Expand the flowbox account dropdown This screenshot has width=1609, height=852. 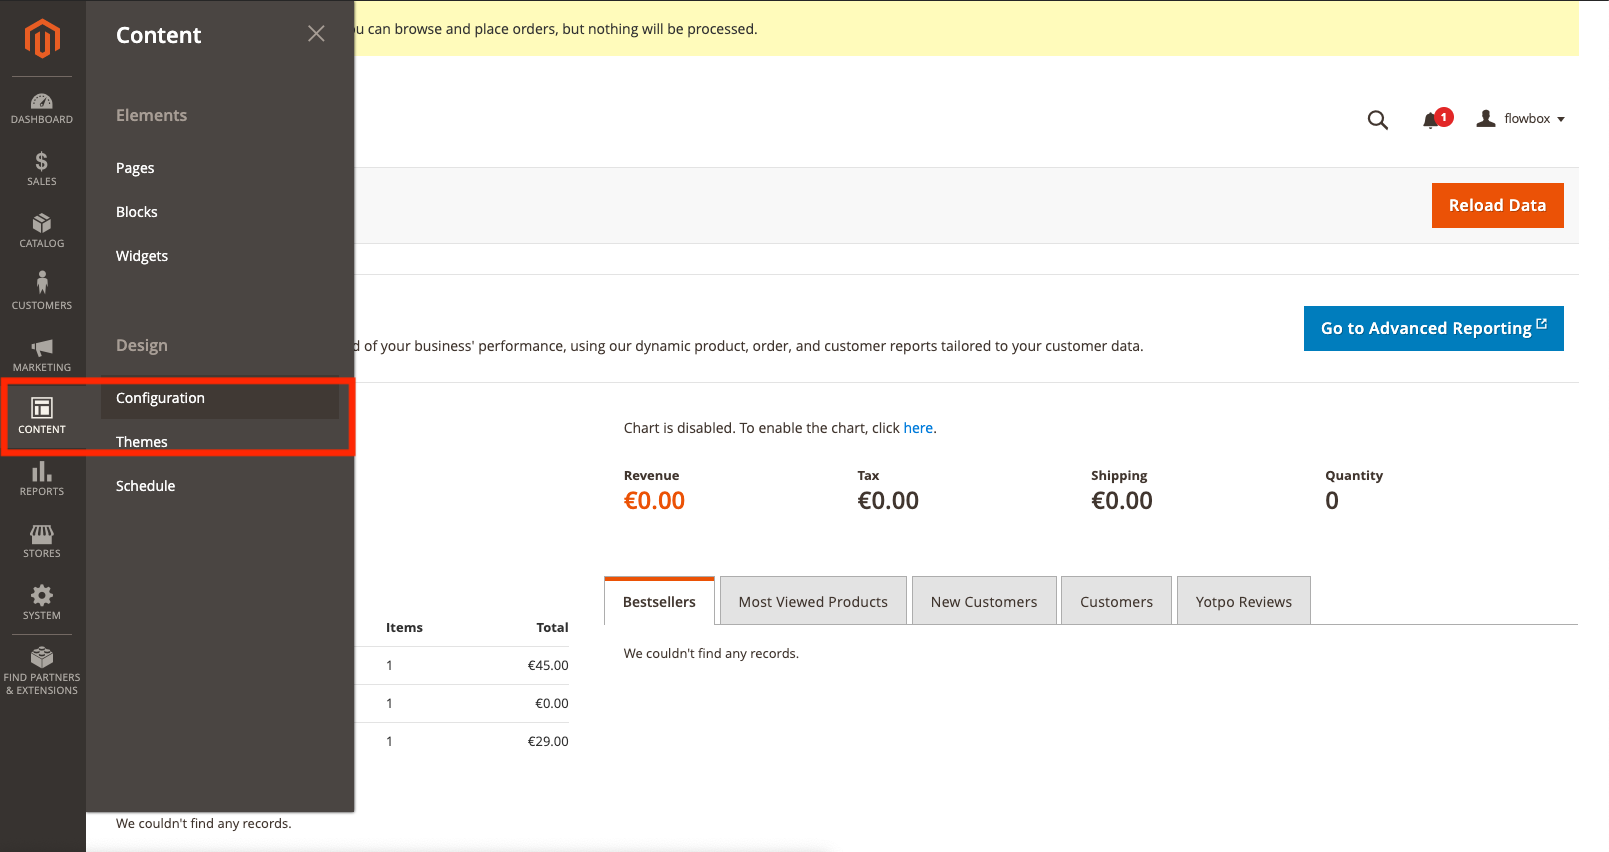coord(1521,119)
